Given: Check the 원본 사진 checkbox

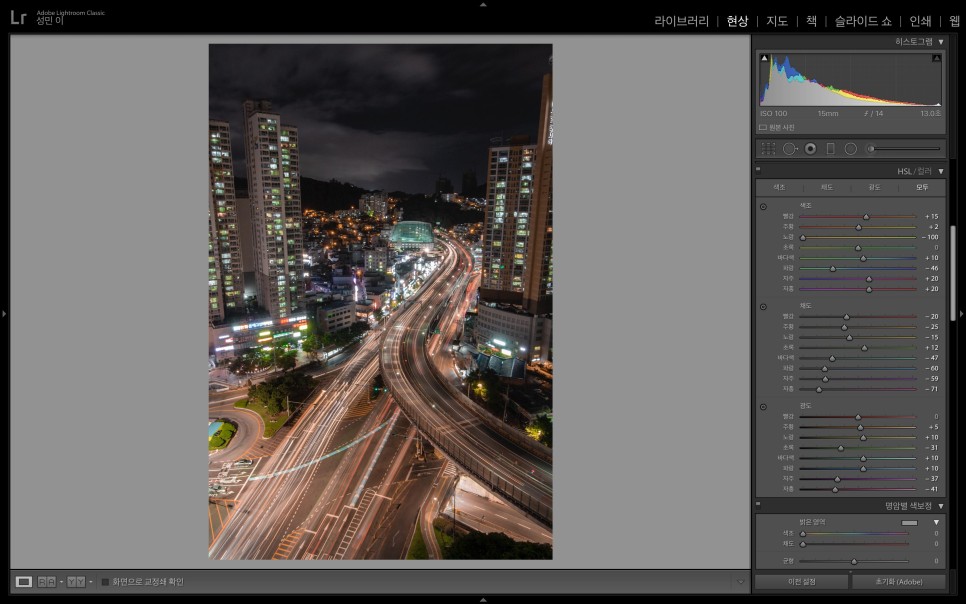Looking at the screenshot, I should [763, 128].
